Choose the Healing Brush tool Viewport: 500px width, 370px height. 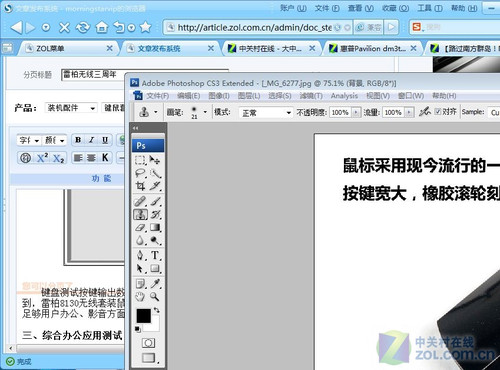(140, 201)
